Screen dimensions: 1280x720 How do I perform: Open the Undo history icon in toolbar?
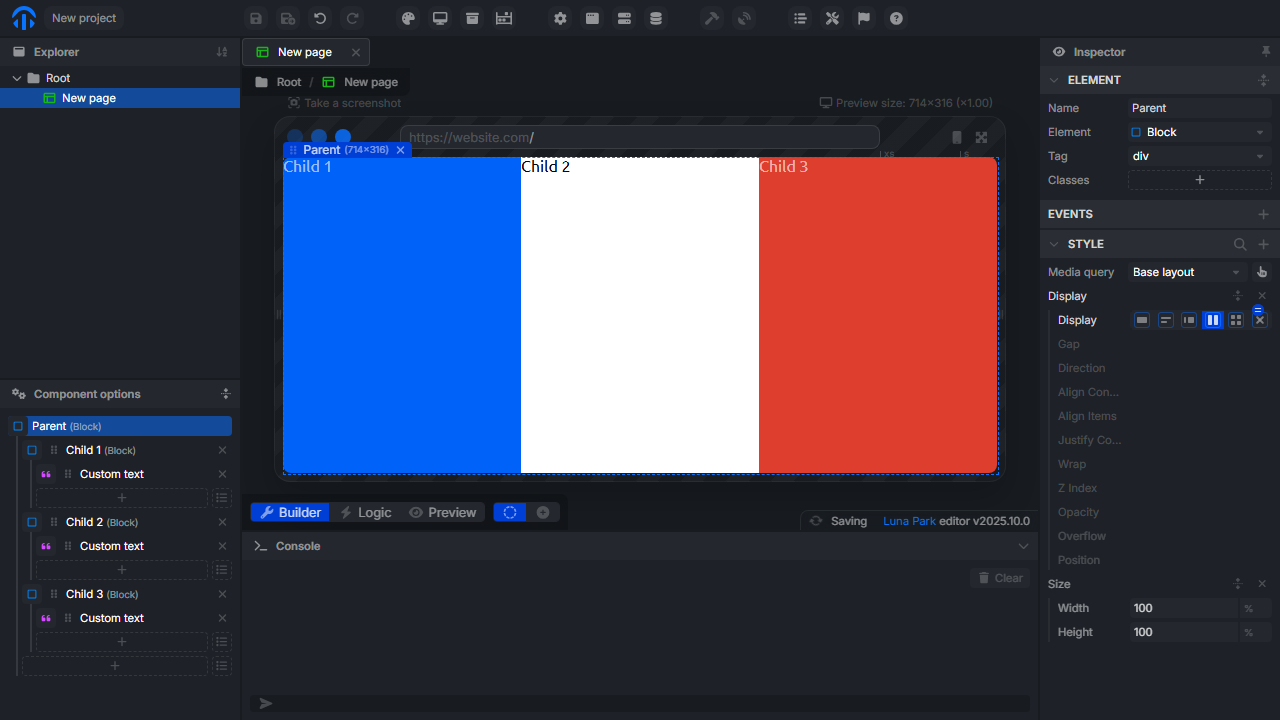coord(319,18)
